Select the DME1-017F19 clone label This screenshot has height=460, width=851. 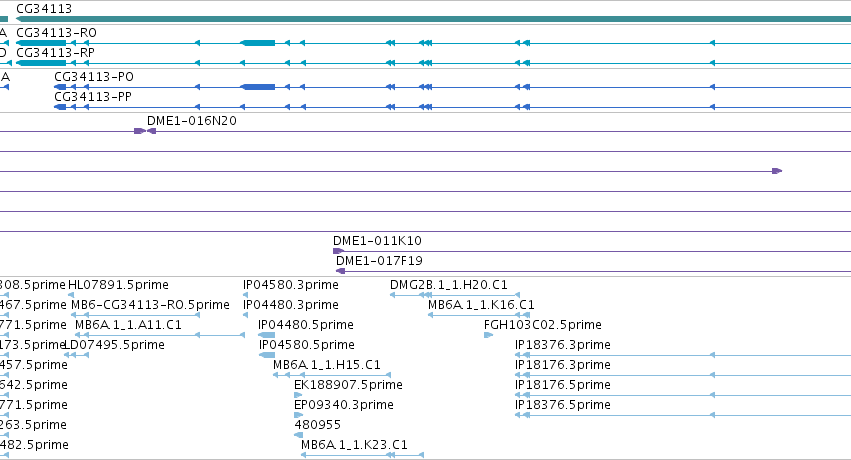pos(379,260)
